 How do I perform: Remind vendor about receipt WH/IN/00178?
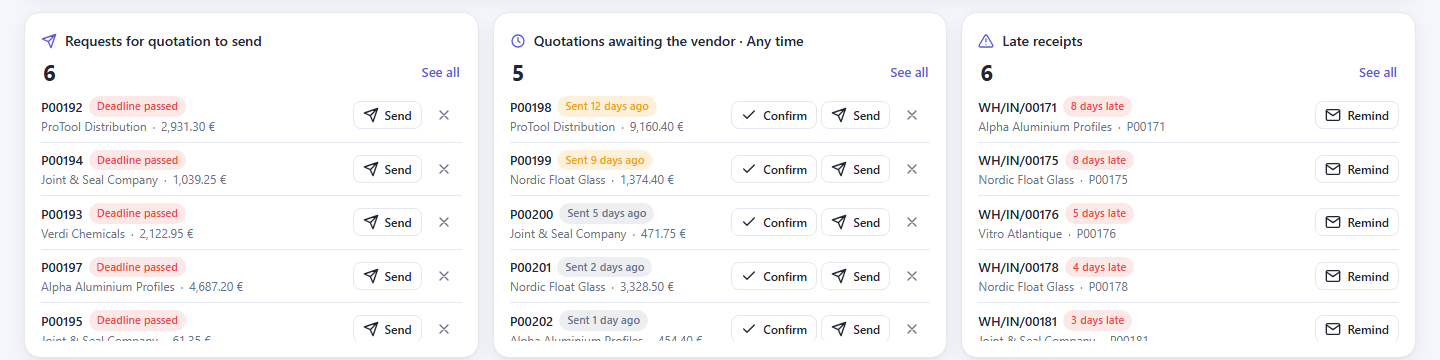[1356, 276]
